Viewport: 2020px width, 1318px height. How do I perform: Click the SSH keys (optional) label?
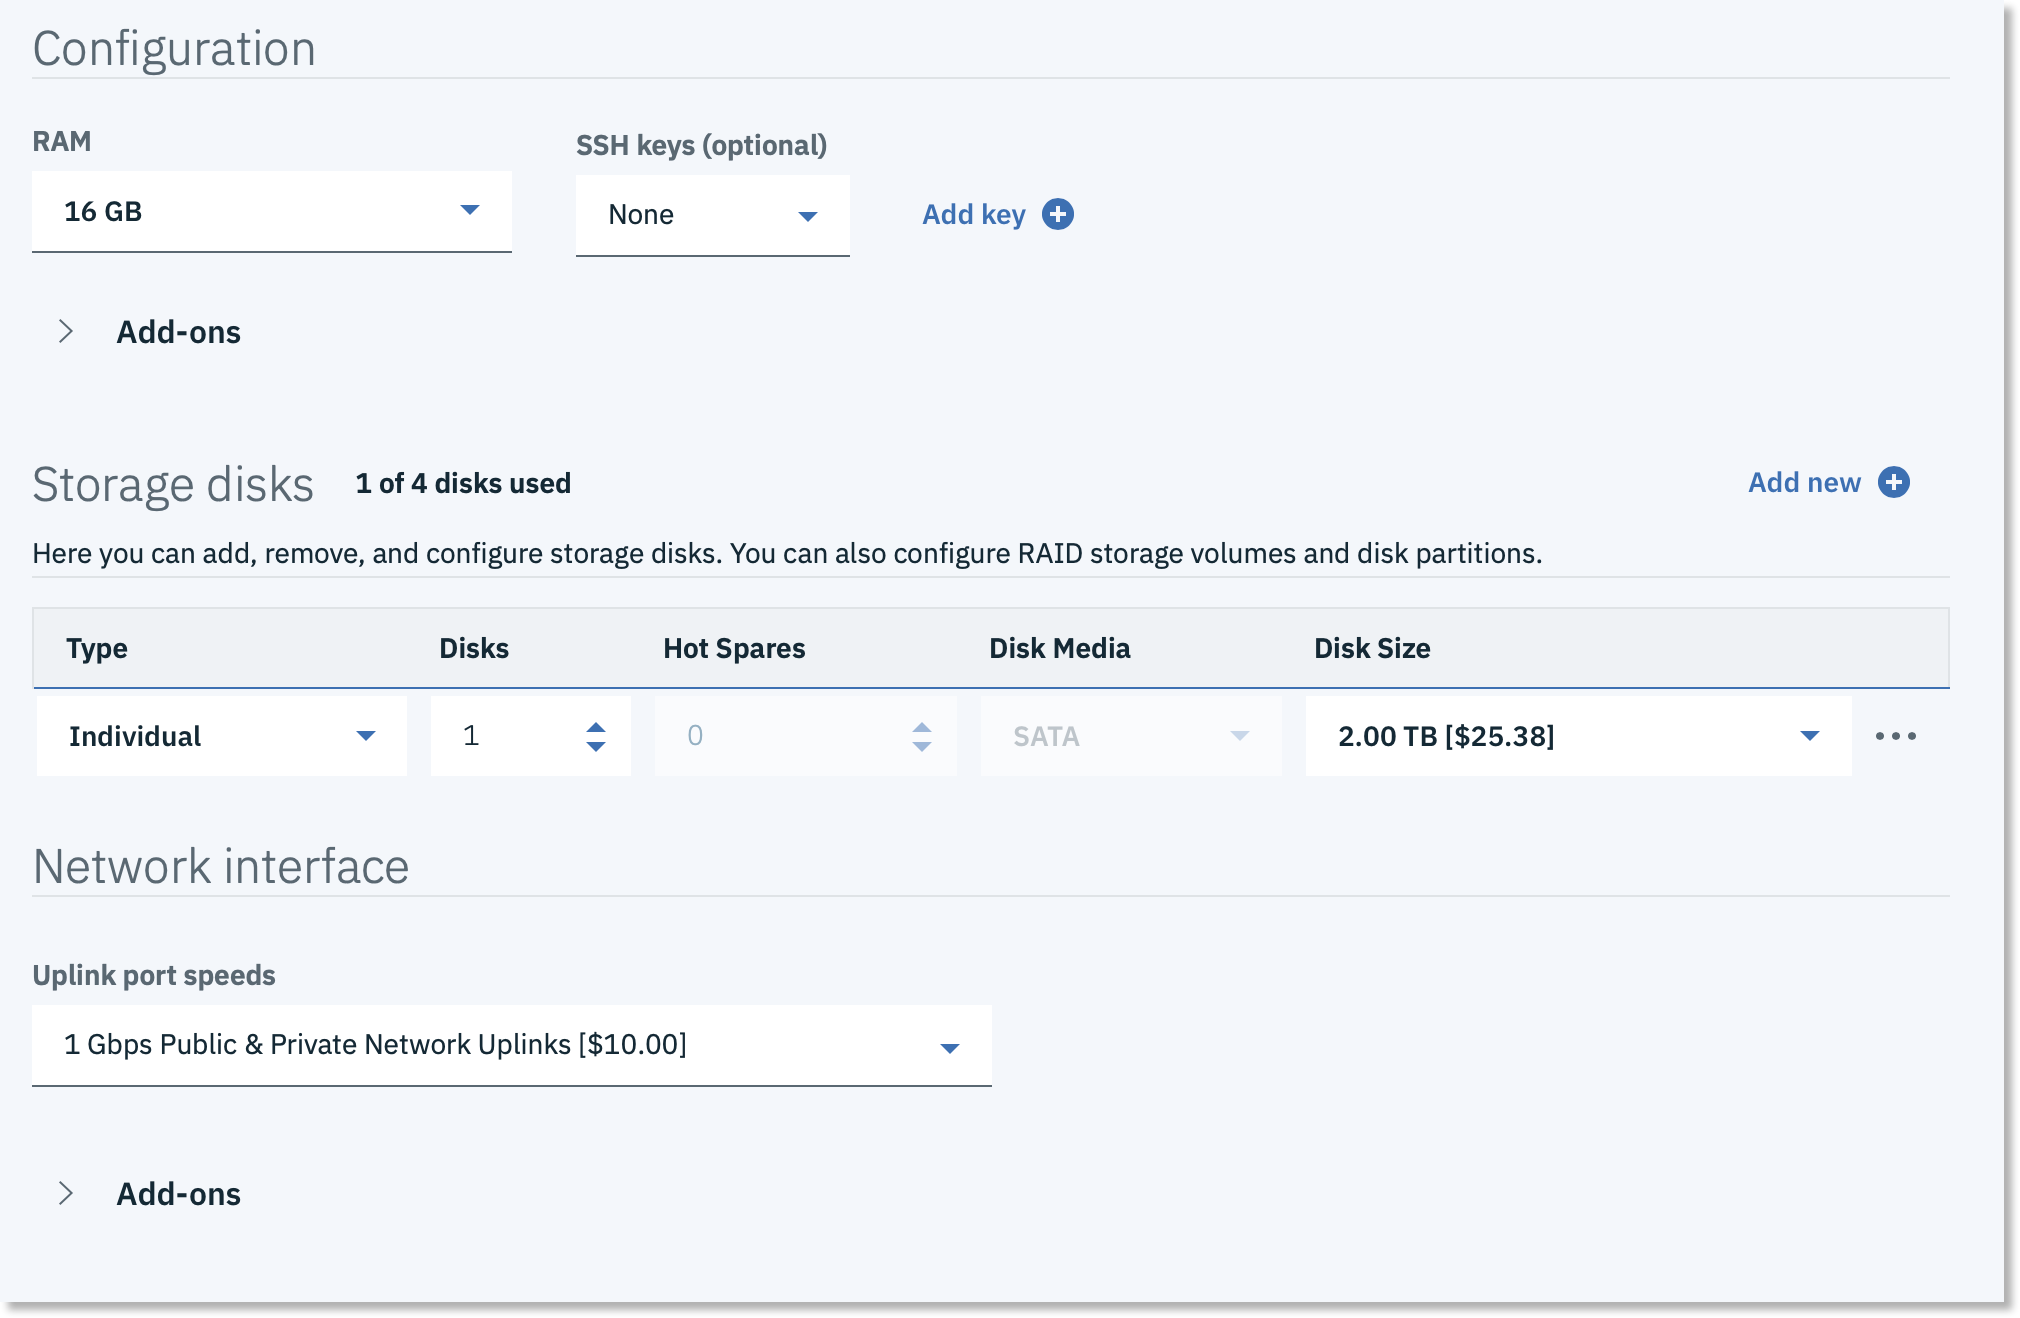point(701,145)
